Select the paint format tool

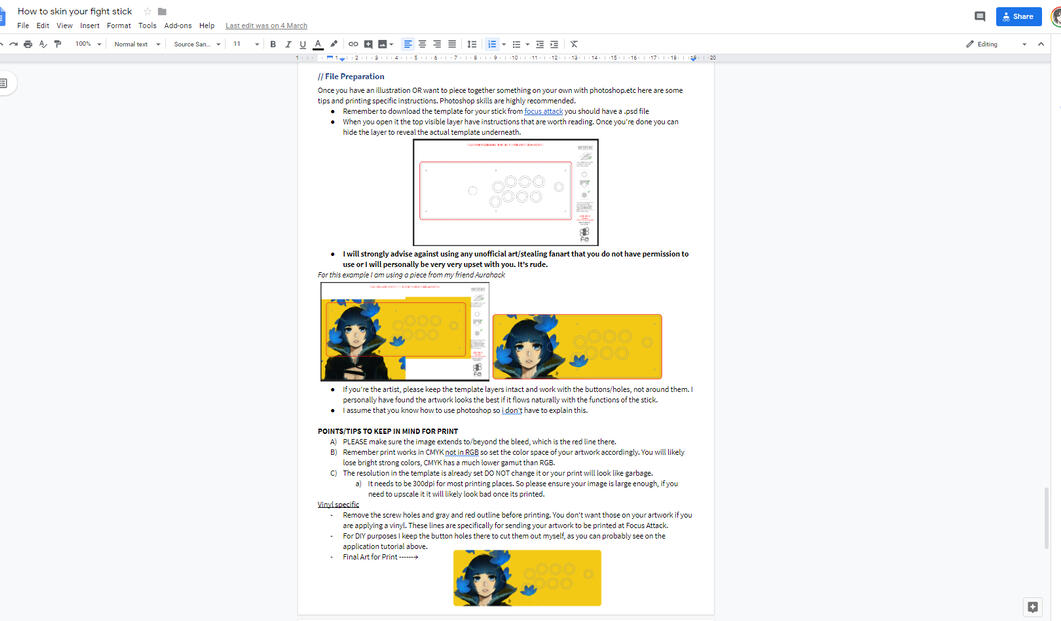[57, 44]
